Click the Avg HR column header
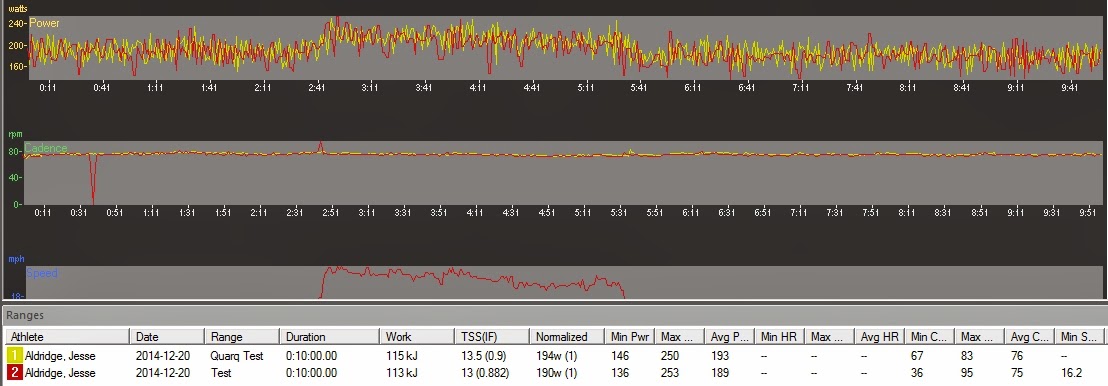Image resolution: width=1108 pixels, height=386 pixels. click(x=879, y=337)
